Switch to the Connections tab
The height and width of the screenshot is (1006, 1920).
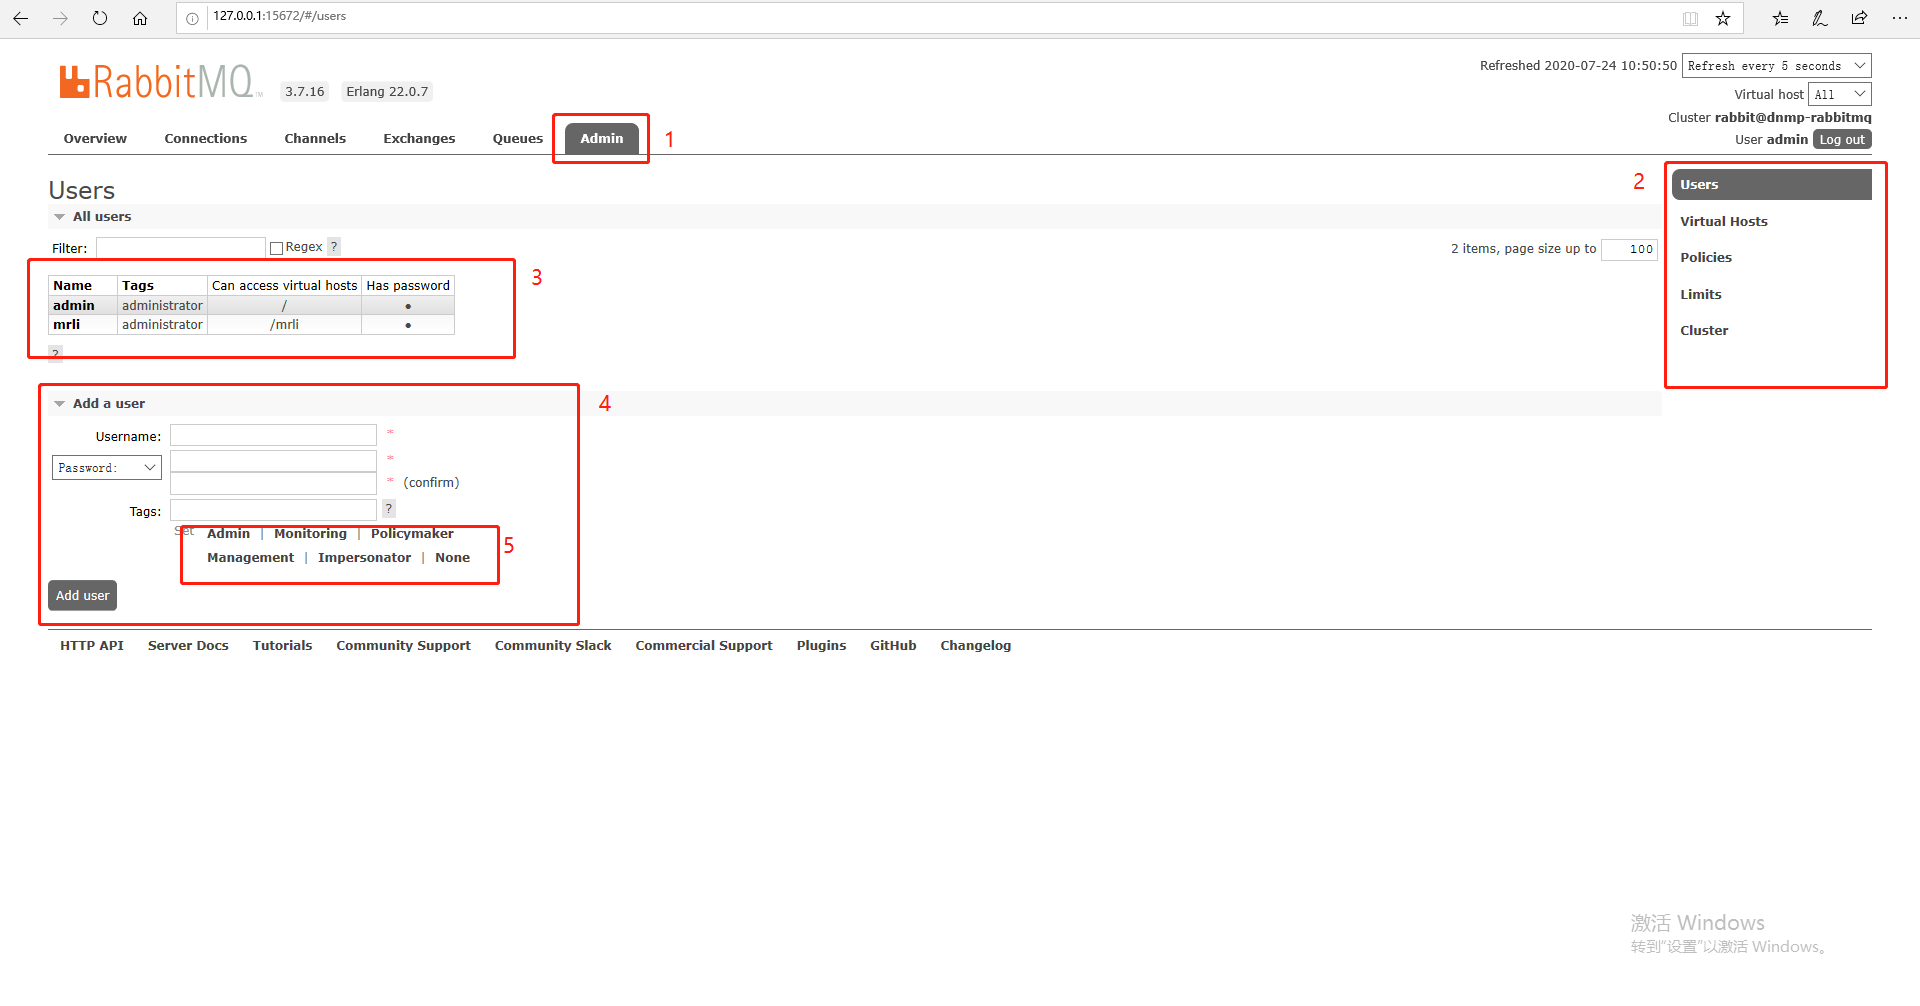(206, 138)
